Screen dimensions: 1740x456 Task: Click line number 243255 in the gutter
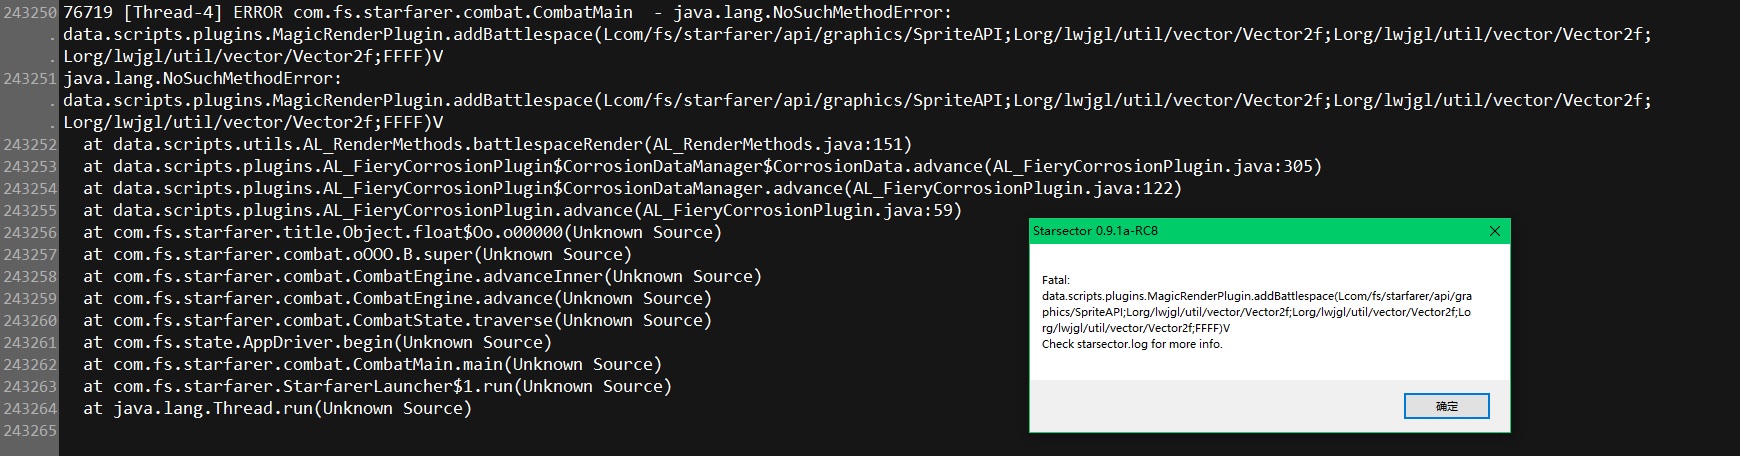coord(30,210)
